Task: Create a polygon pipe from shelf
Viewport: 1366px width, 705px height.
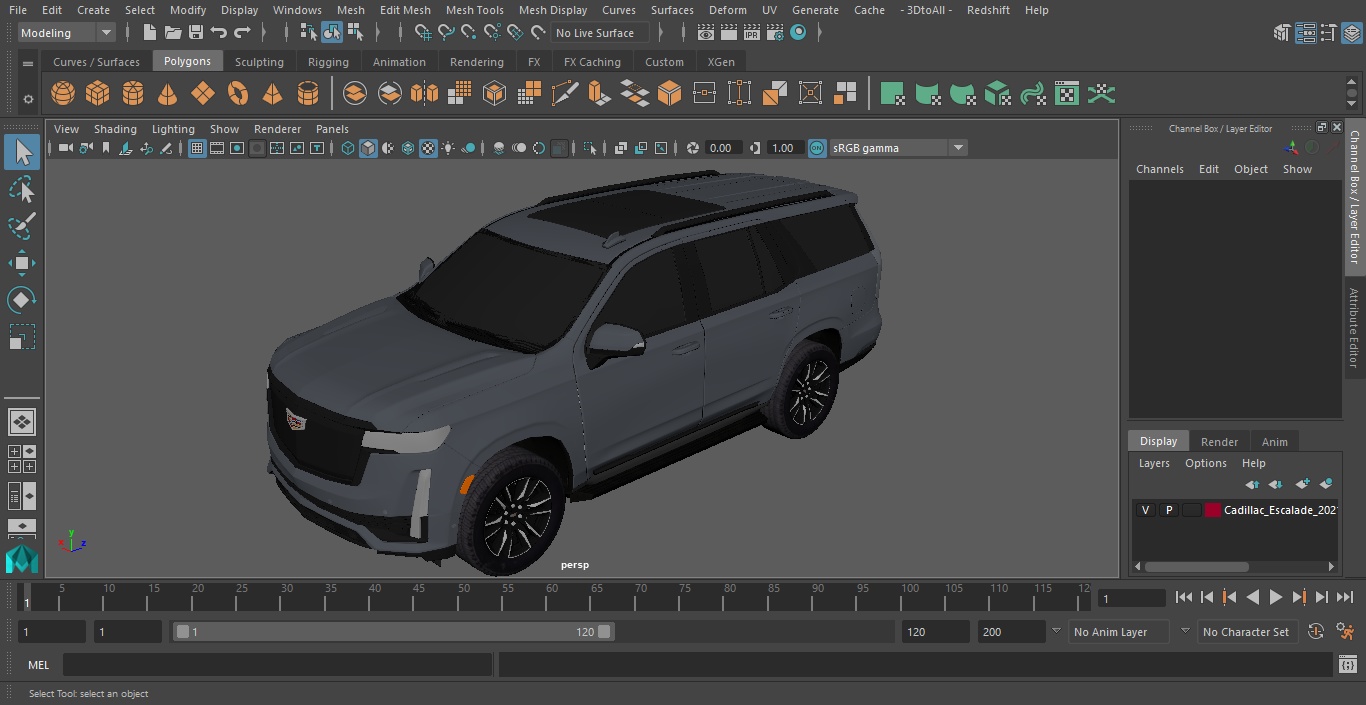Action: pos(307,94)
